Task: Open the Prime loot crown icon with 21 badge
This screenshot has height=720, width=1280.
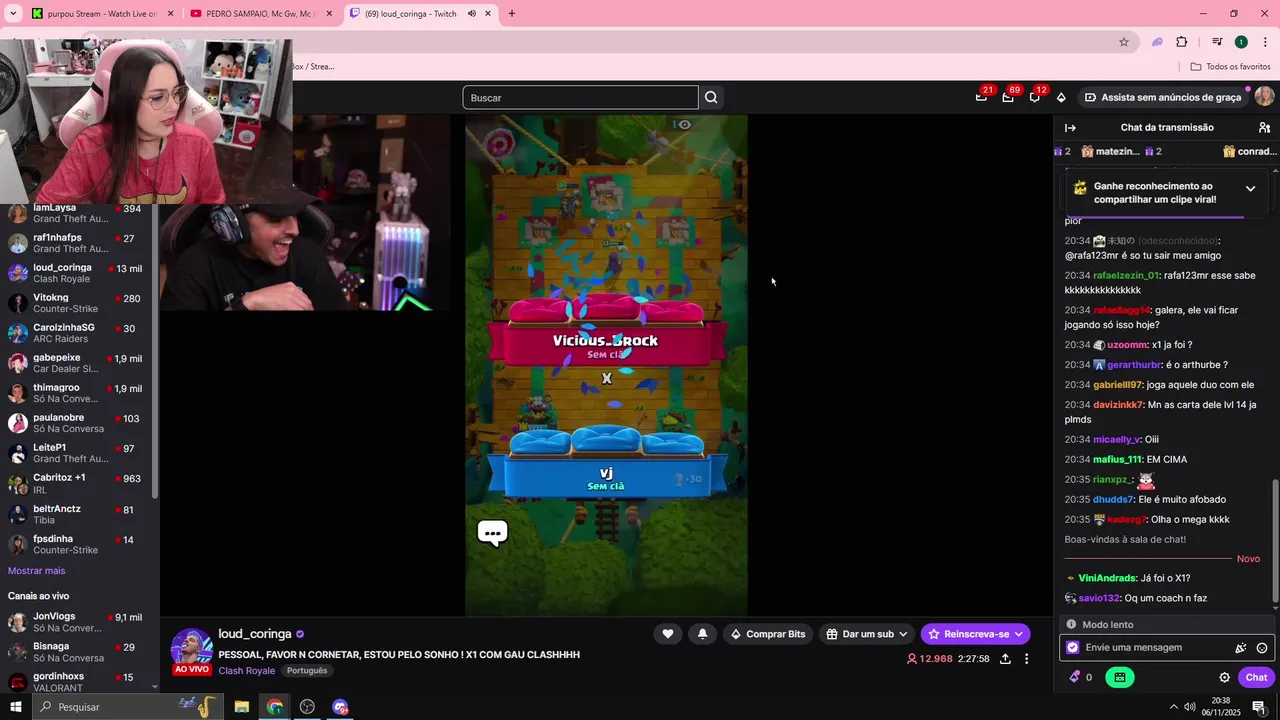Action: tap(981, 97)
